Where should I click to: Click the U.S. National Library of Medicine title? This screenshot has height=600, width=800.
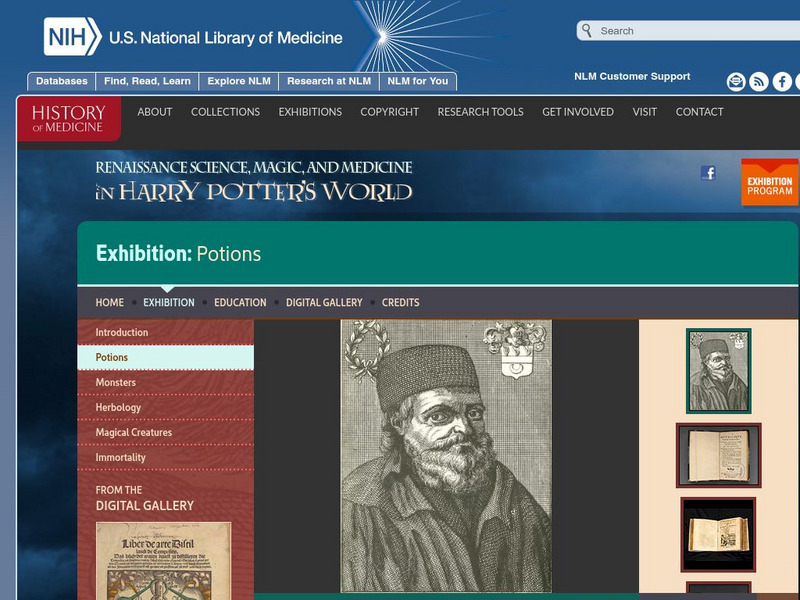(226, 38)
